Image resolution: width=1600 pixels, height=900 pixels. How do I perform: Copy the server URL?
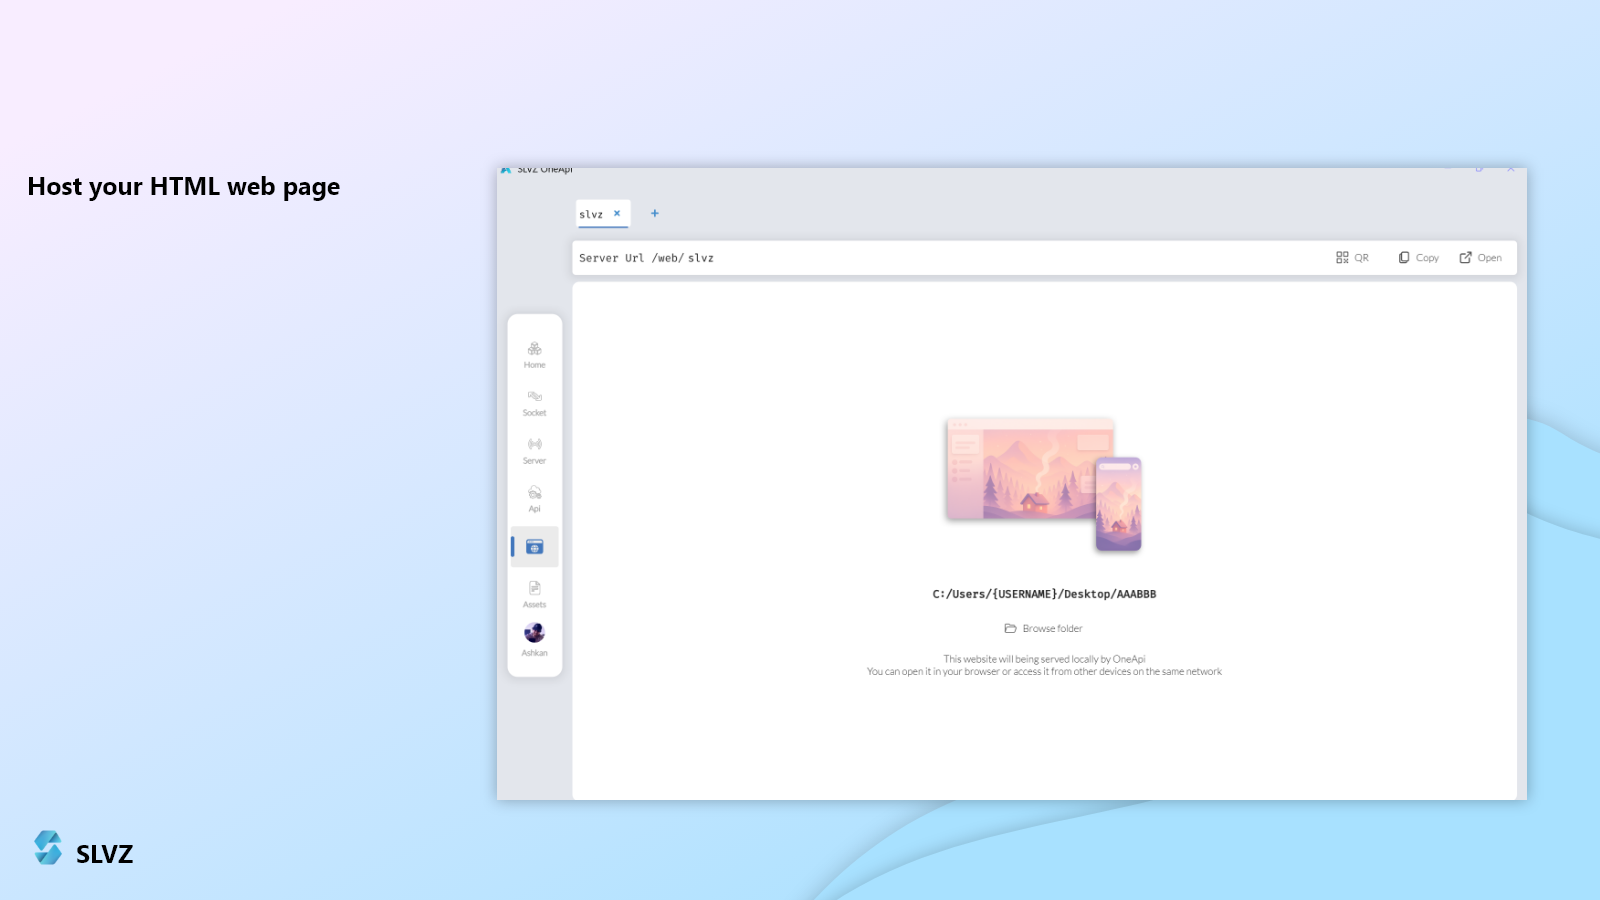(1418, 258)
